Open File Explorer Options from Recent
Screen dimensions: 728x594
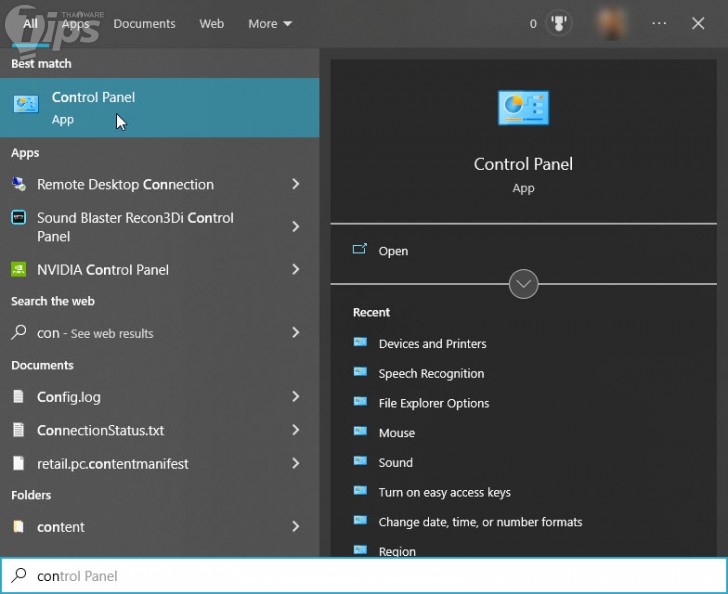(434, 403)
